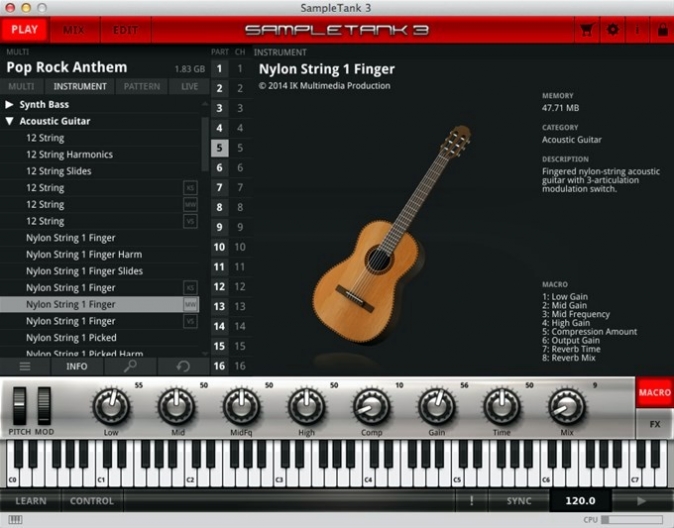Click the Gain knob

437,406
